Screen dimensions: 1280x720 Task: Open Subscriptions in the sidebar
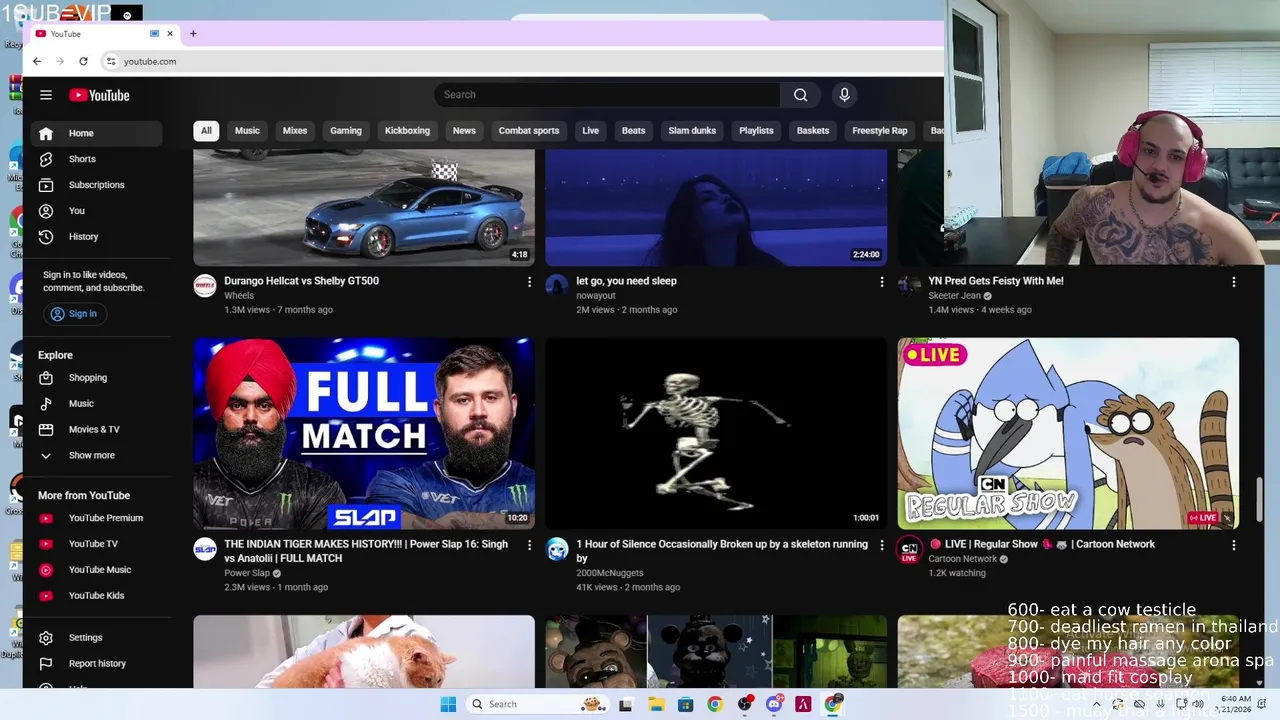[96, 185]
